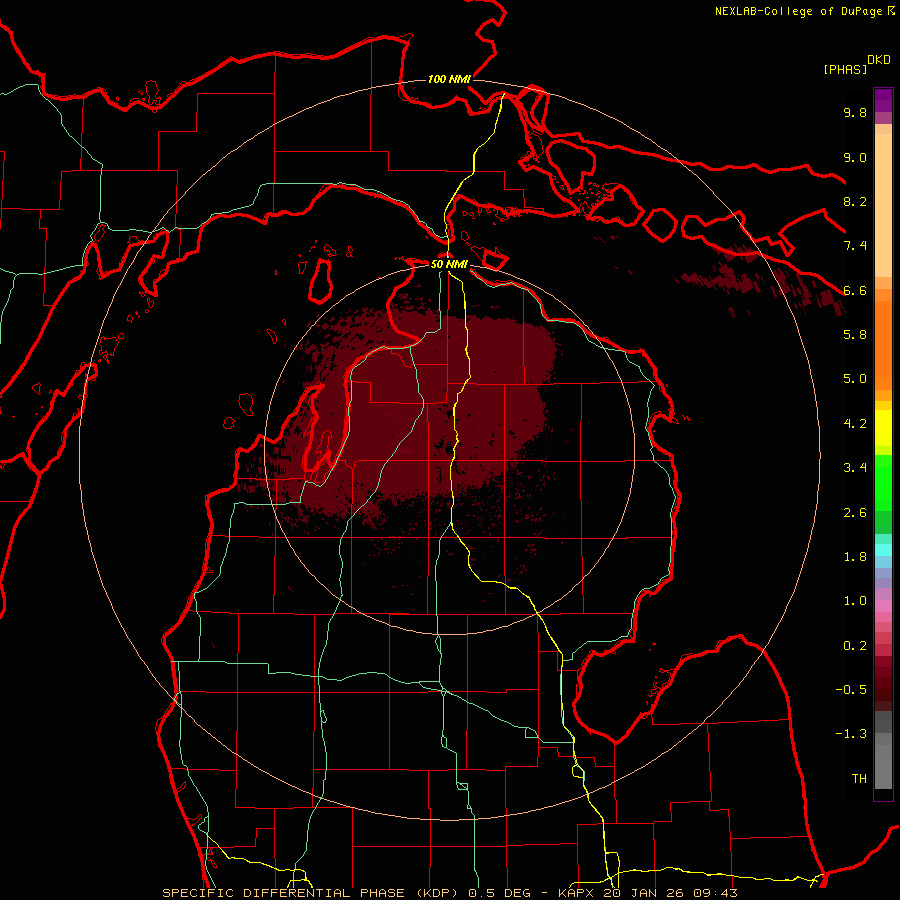Image resolution: width=900 pixels, height=900 pixels.
Task: Click the TH threshold label
Action: click(x=859, y=779)
